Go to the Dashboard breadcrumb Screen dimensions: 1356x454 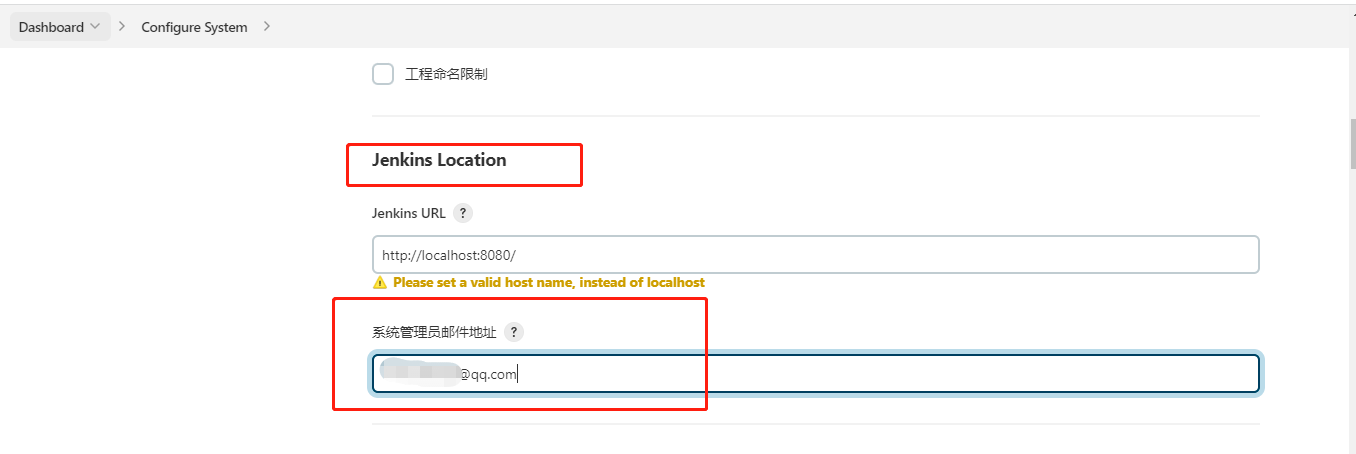pyautogui.click(x=51, y=27)
